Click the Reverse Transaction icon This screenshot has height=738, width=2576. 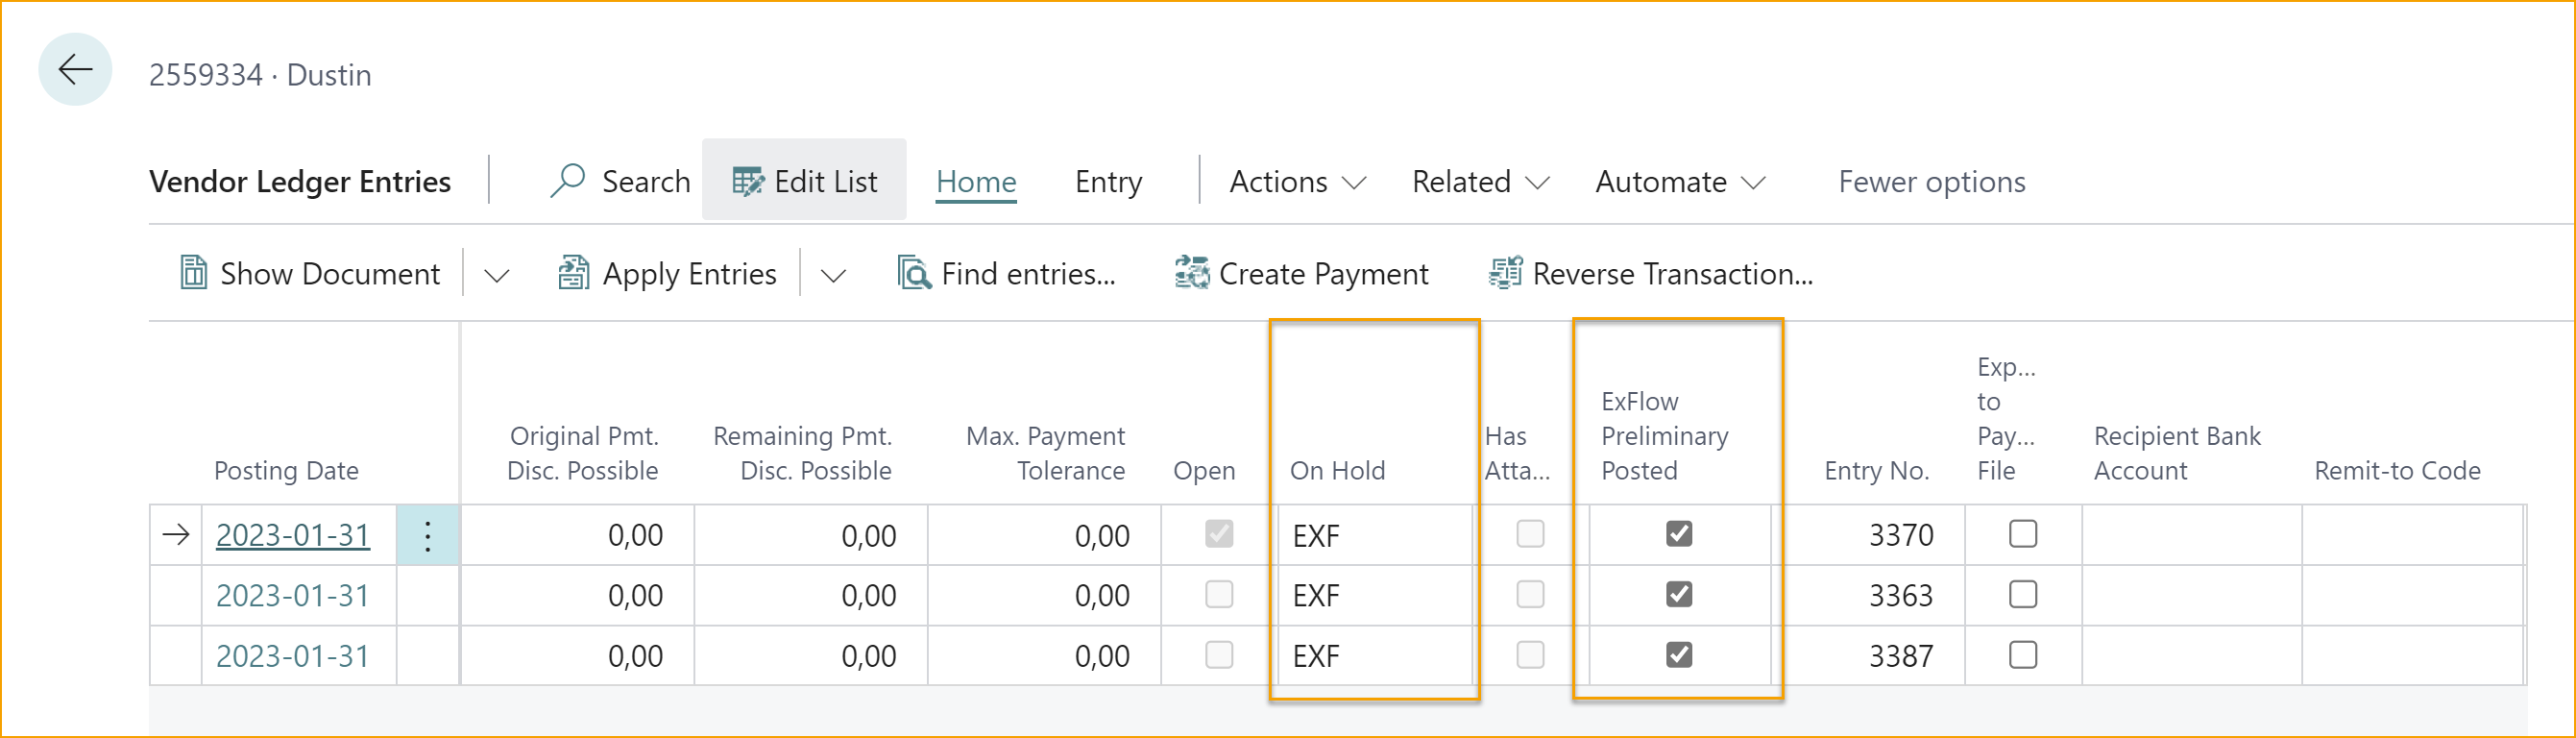pos(1505,273)
